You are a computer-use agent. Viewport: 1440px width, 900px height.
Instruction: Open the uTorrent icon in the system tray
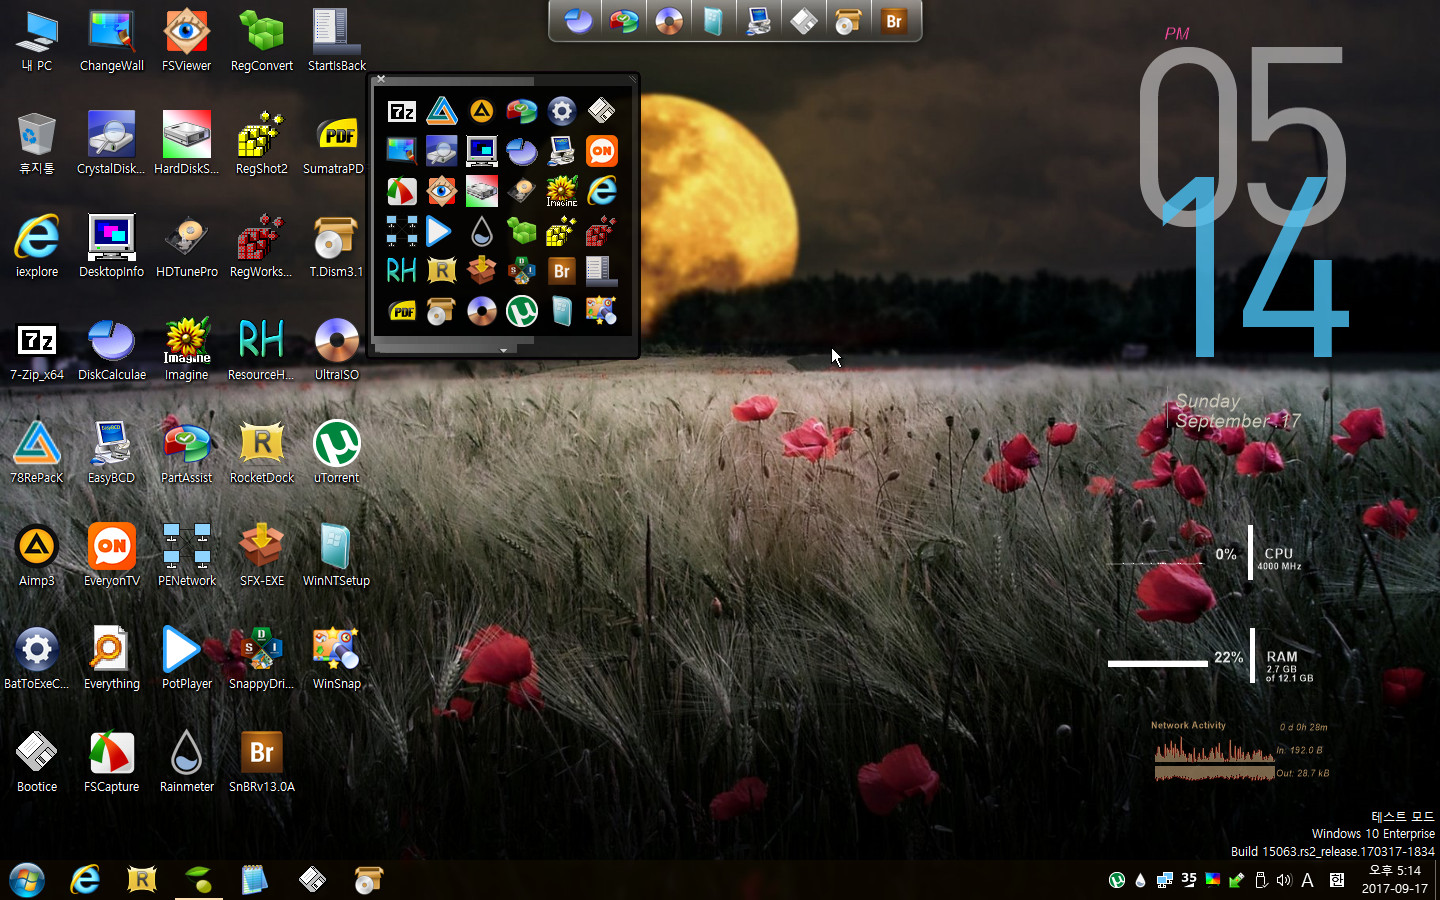pos(1117,880)
